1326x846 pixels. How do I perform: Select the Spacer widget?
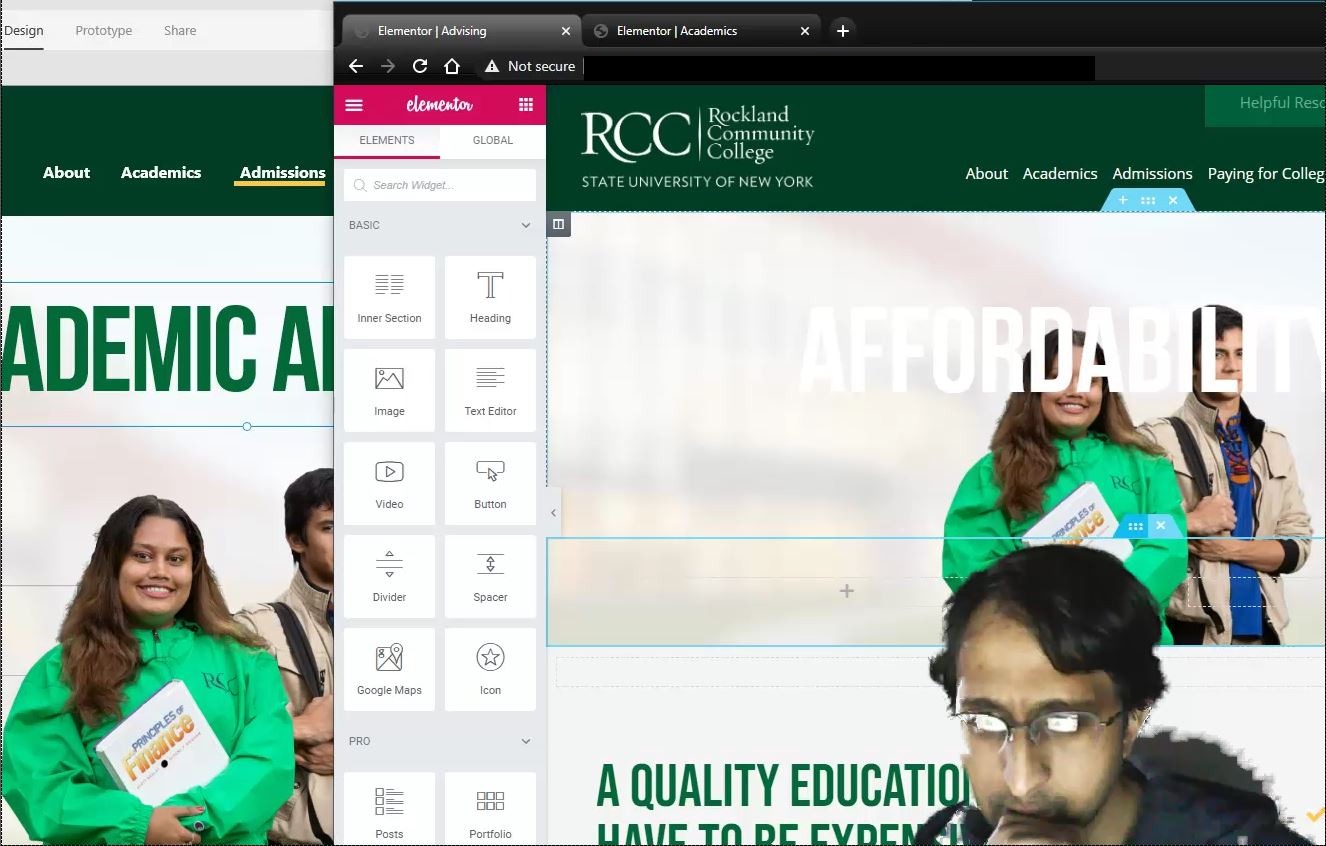click(x=490, y=576)
